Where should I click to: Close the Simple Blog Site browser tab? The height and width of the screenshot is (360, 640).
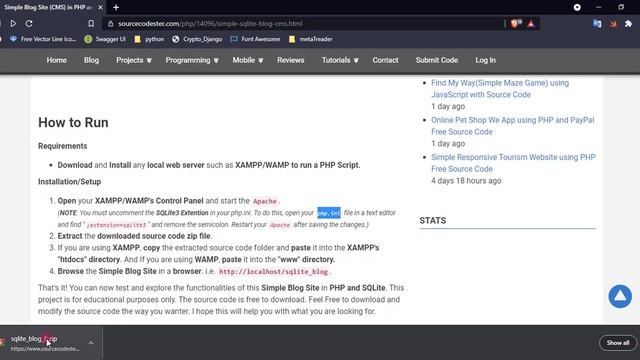tap(100, 7)
